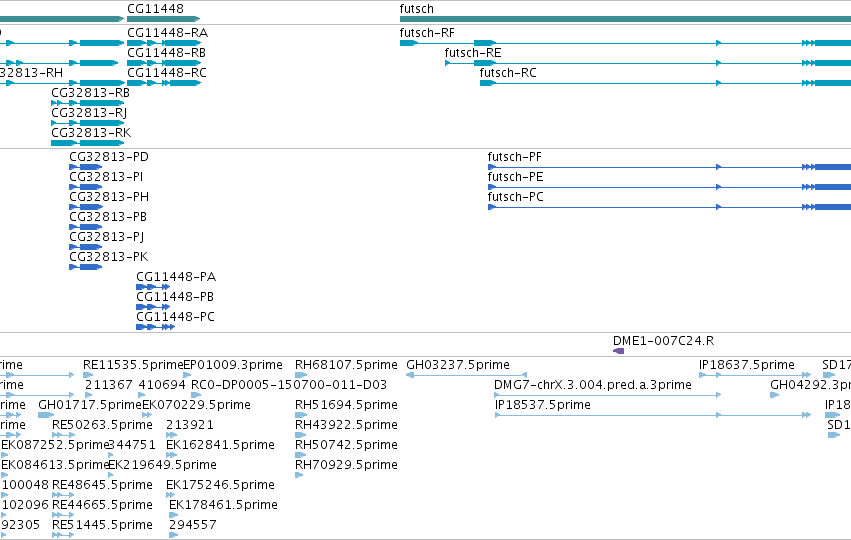
Task: Select the RE51445.5prime EST label
Action: pos(103,525)
